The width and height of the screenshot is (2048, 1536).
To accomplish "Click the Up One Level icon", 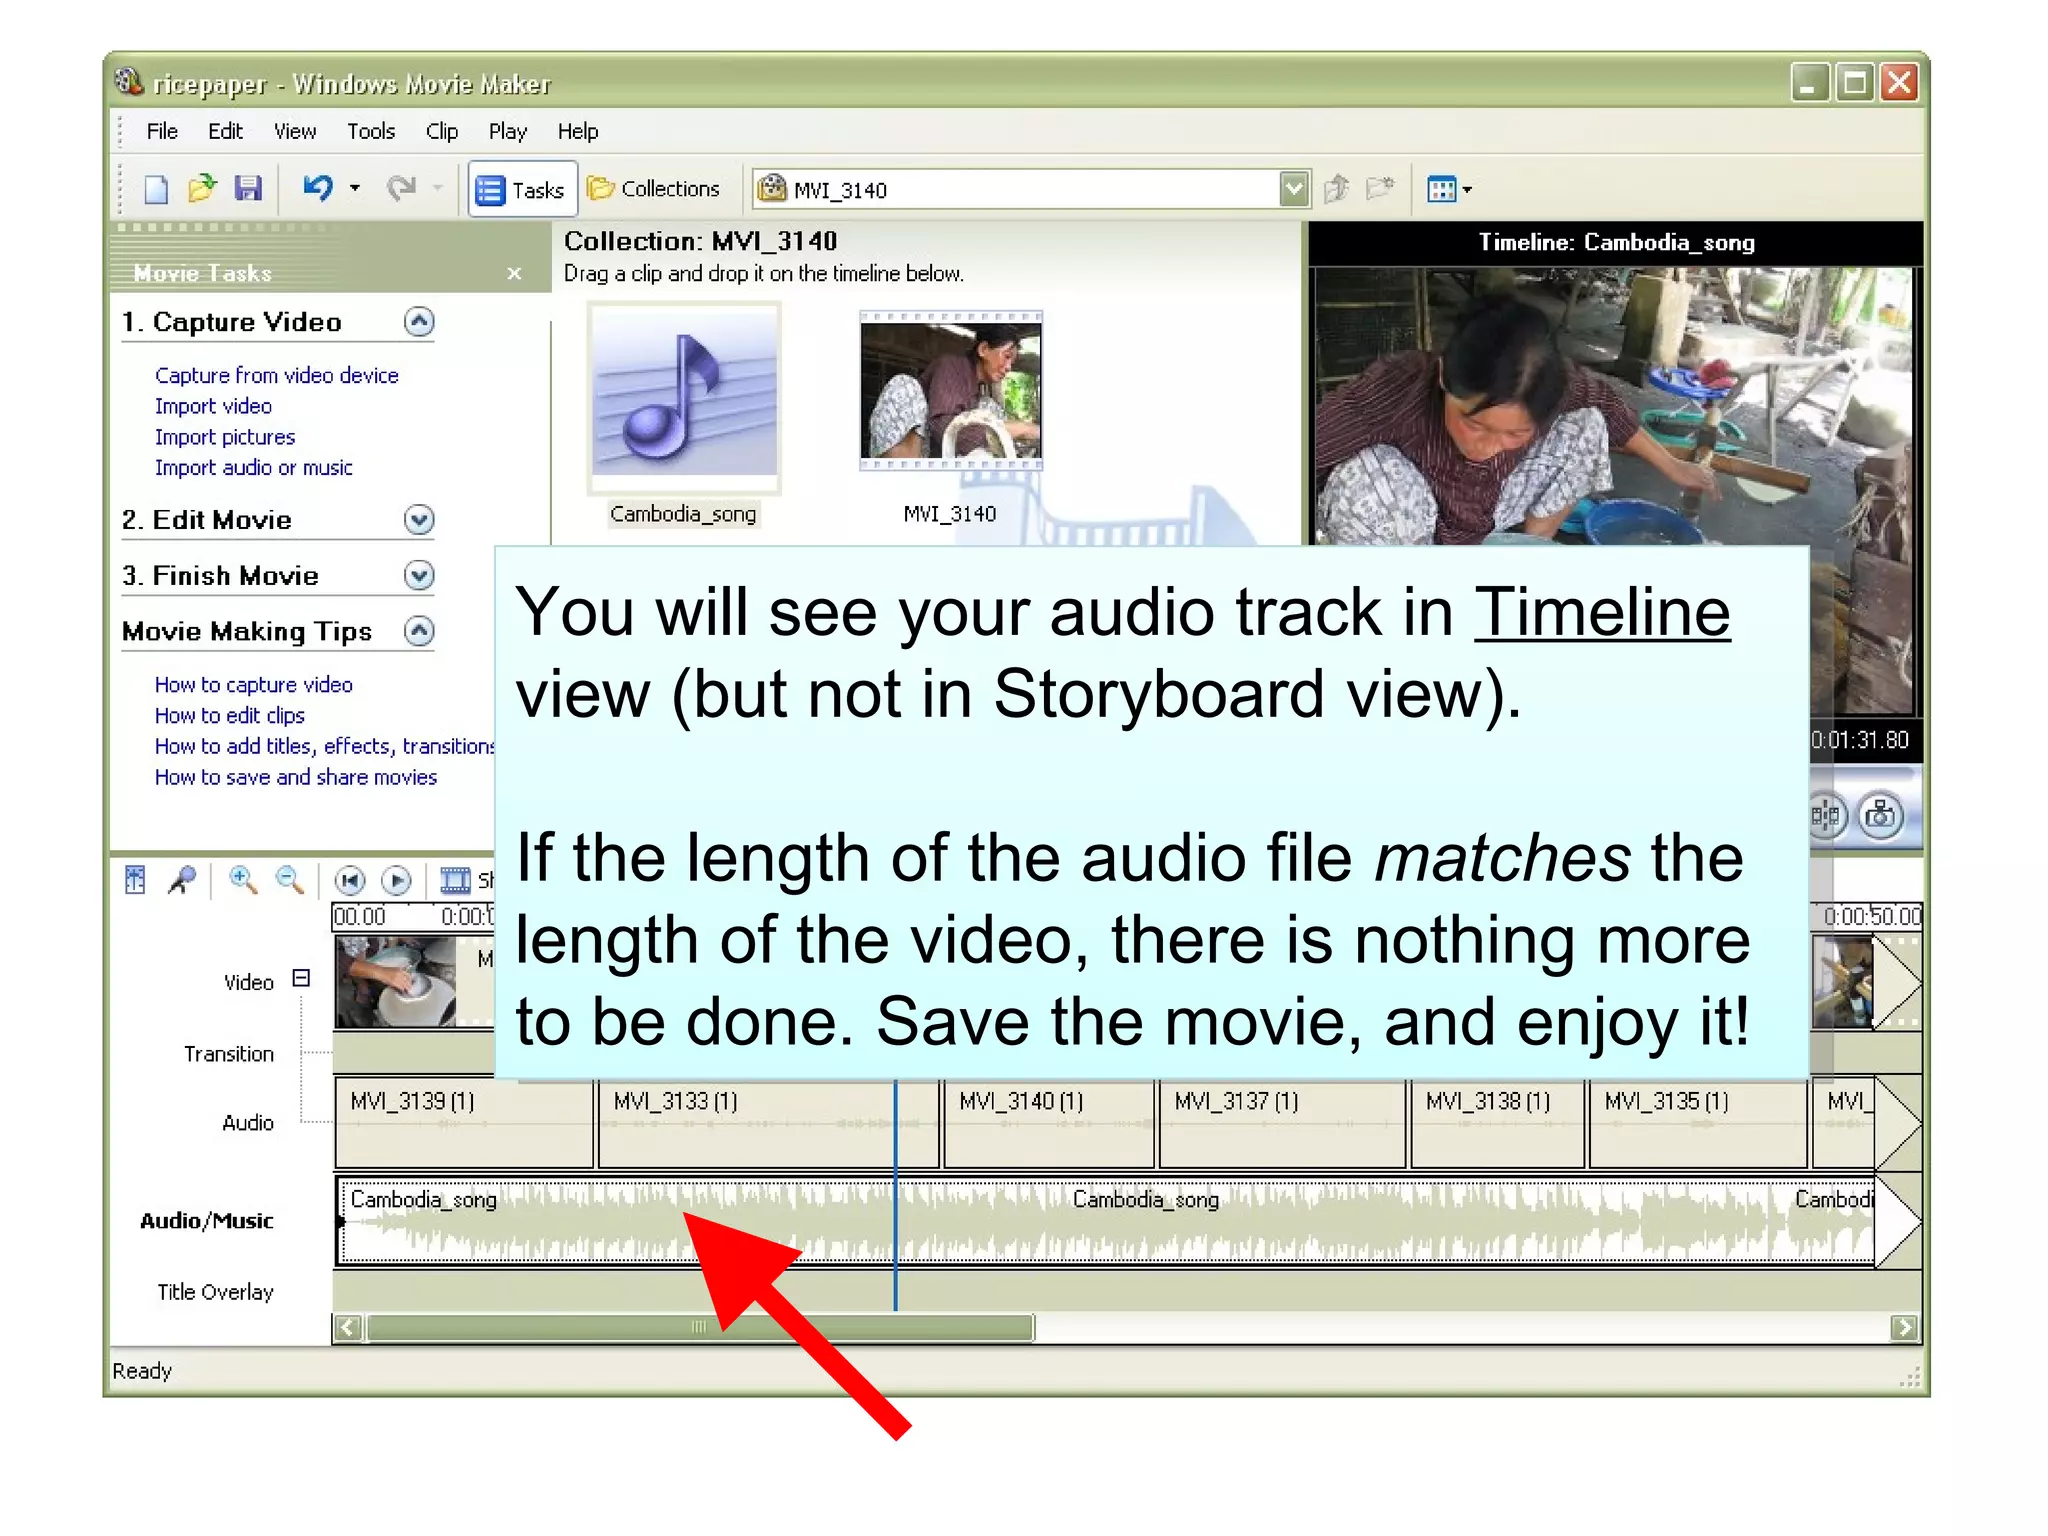I will (x=1336, y=188).
